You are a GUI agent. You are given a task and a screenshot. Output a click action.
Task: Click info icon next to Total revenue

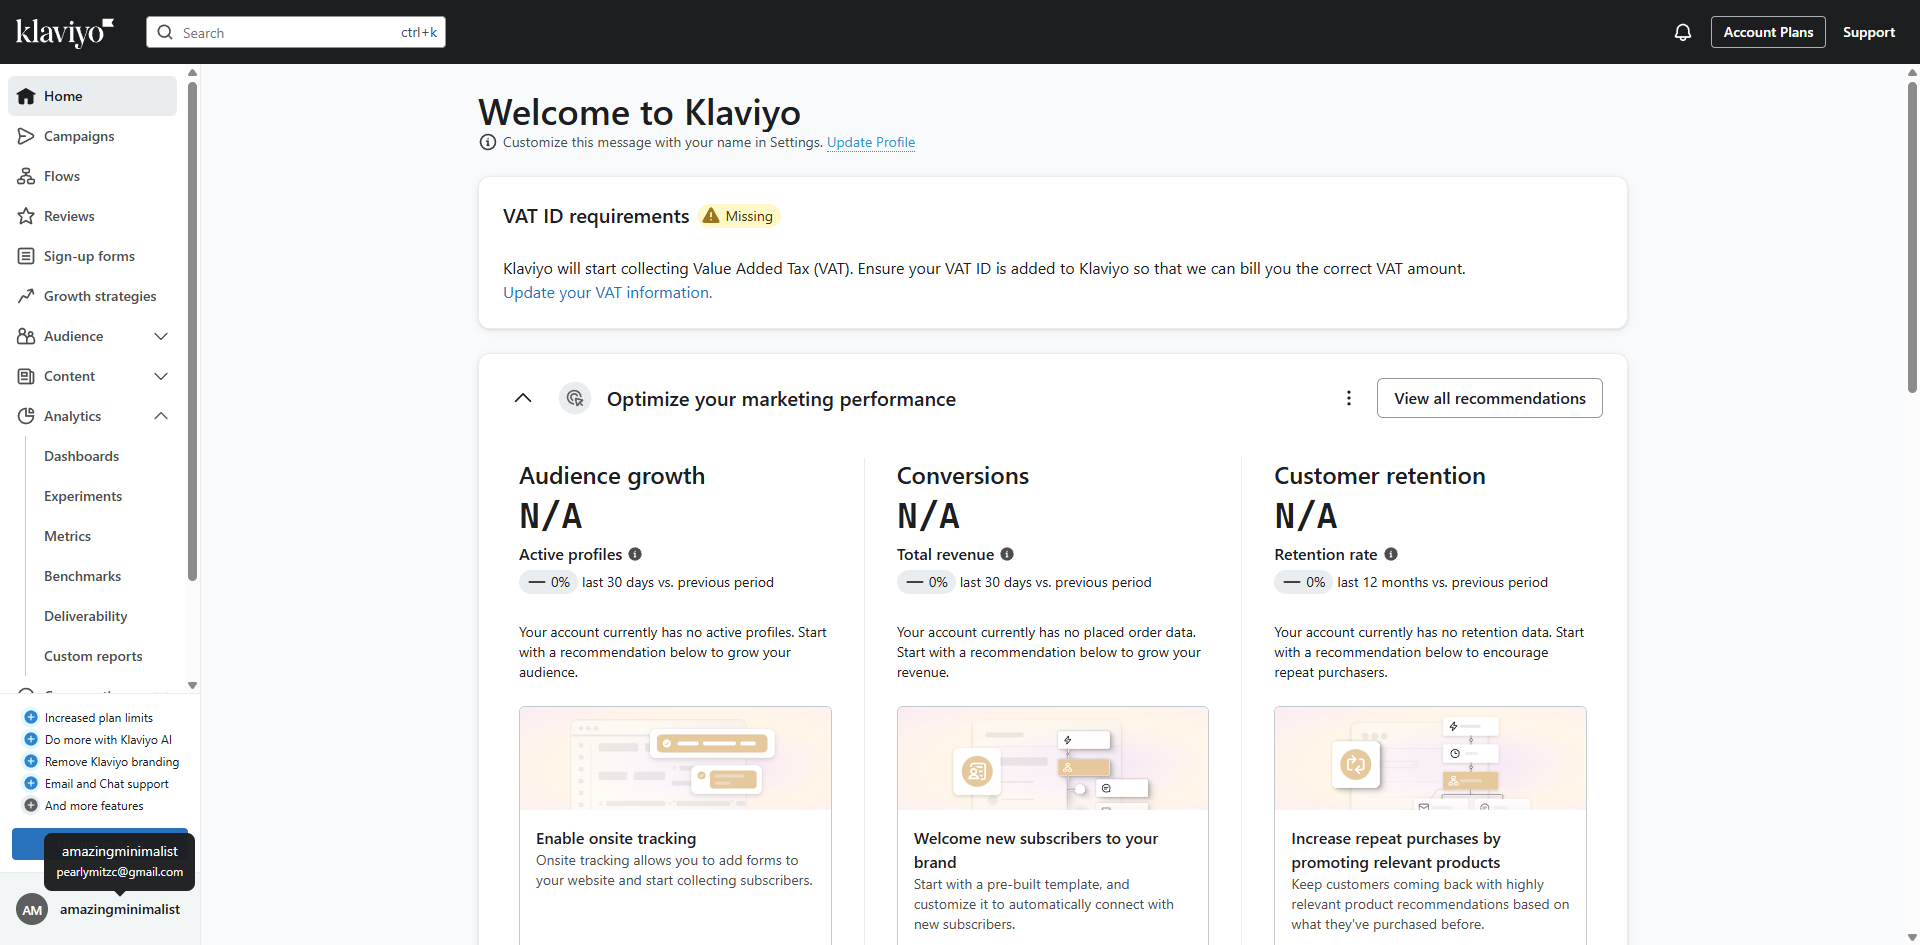(x=1007, y=554)
